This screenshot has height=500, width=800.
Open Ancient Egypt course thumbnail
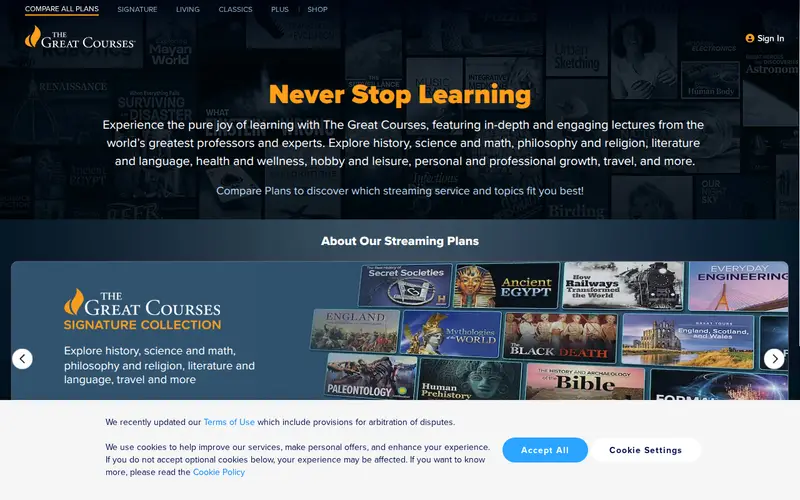pyautogui.click(x=507, y=286)
